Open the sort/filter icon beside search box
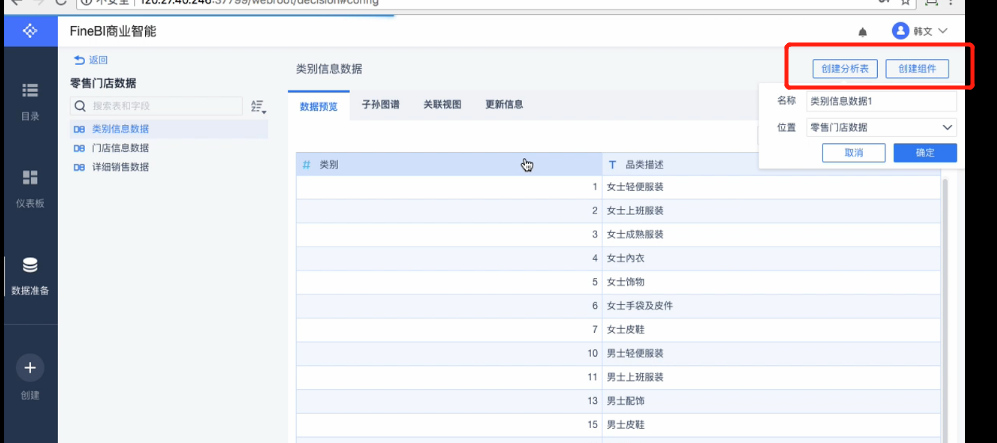997x443 pixels. pyautogui.click(x=258, y=106)
